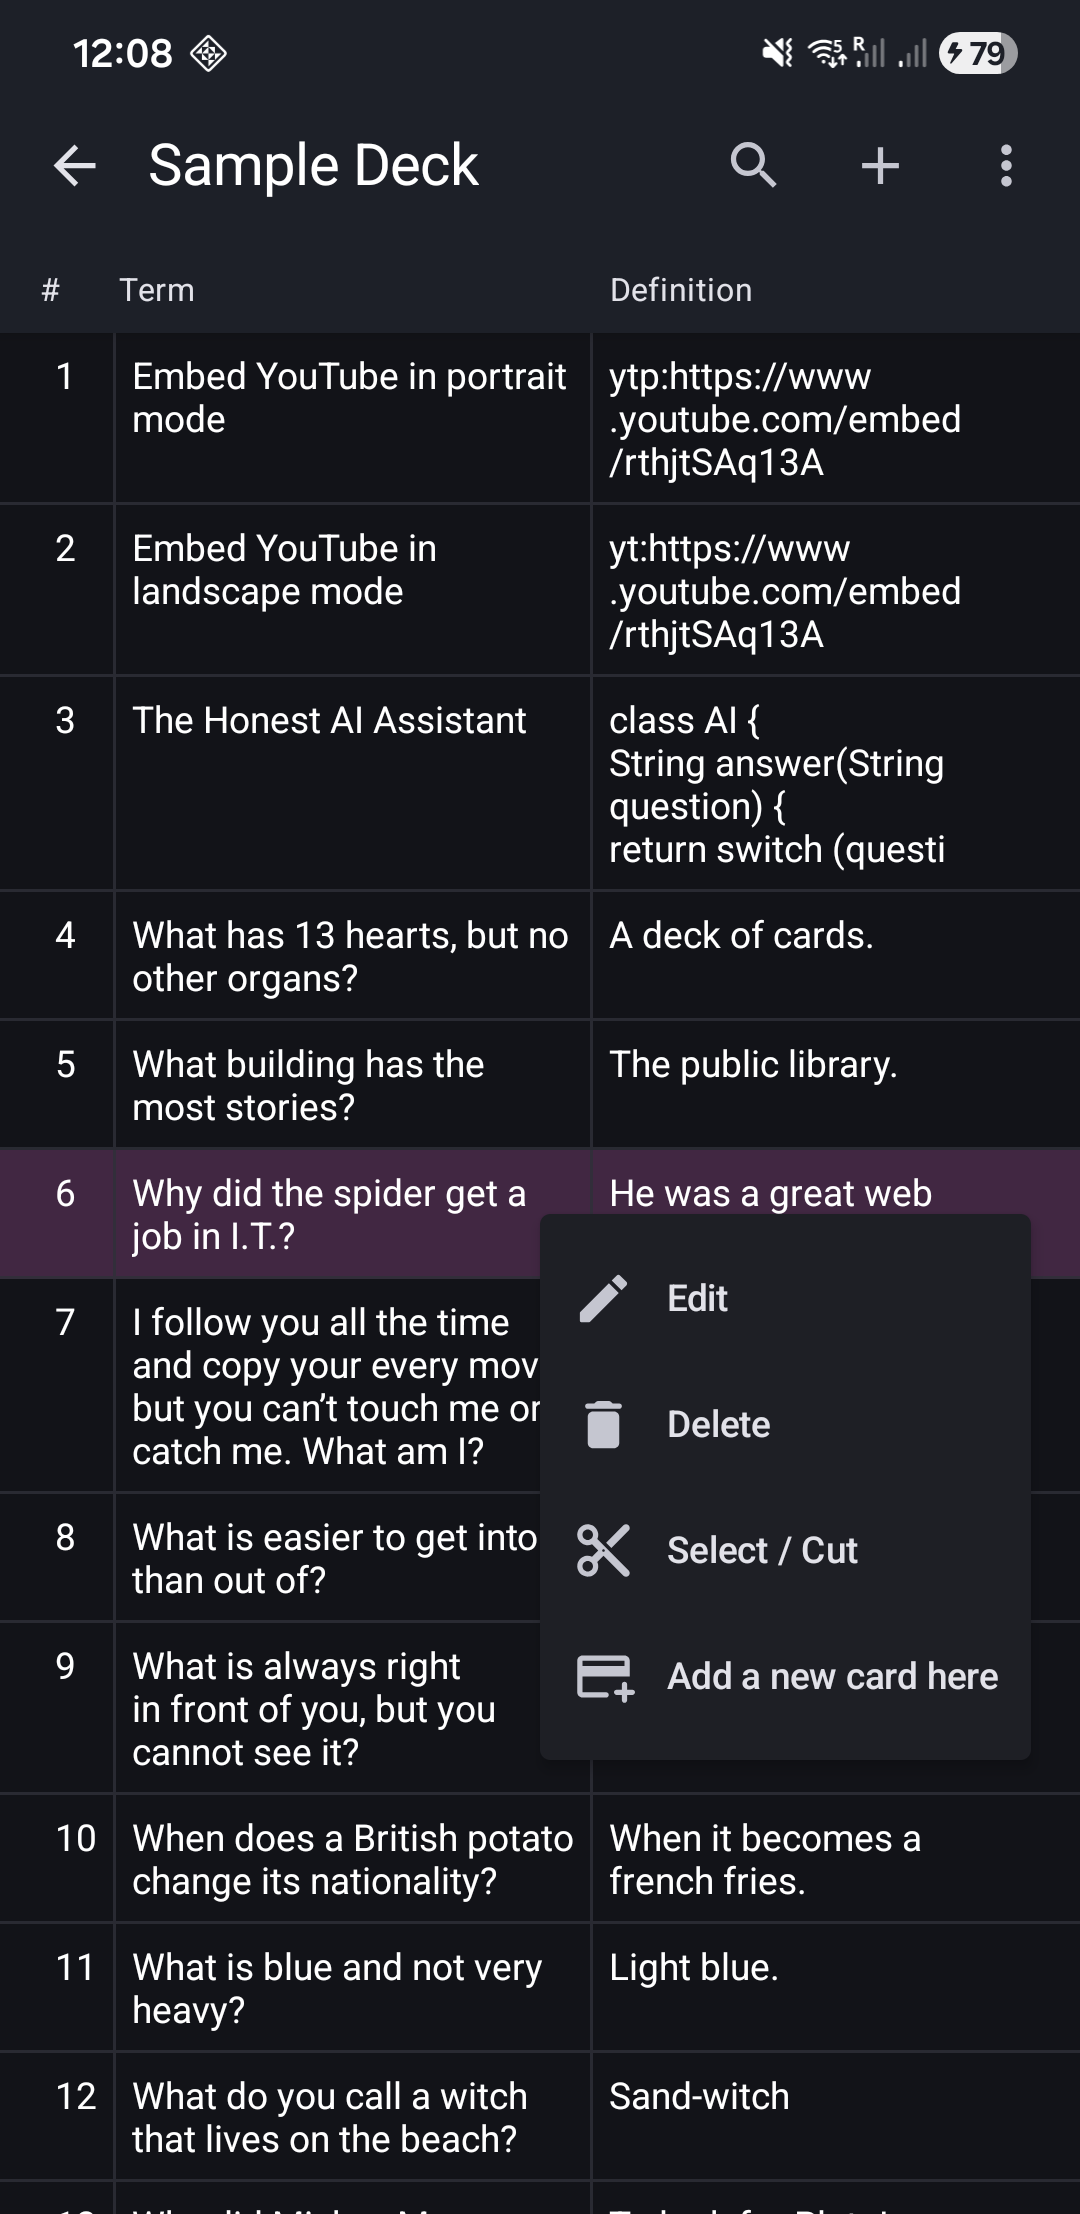Select 'Add a new card here'

point(832,1677)
